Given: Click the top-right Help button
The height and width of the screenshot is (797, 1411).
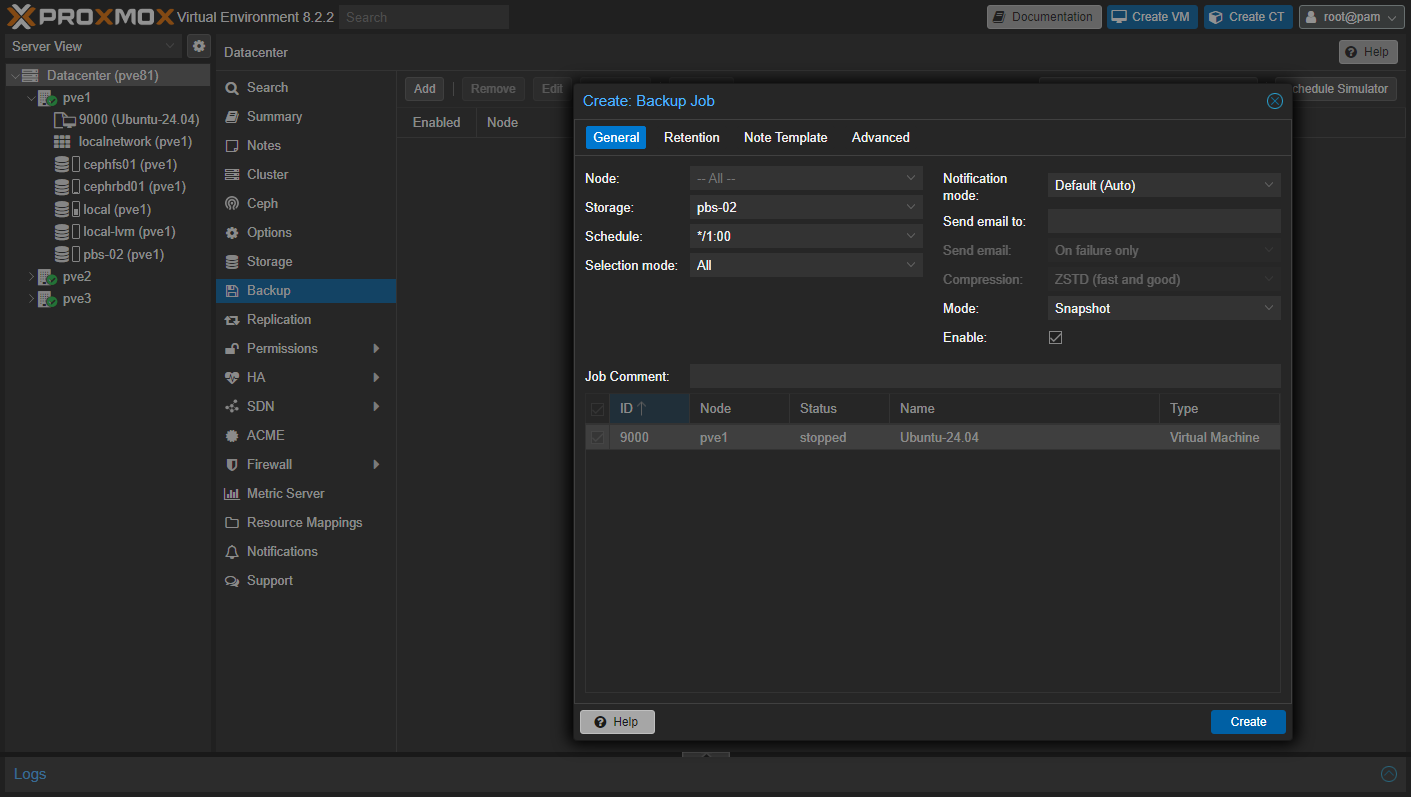Looking at the screenshot, I should click(x=1368, y=52).
